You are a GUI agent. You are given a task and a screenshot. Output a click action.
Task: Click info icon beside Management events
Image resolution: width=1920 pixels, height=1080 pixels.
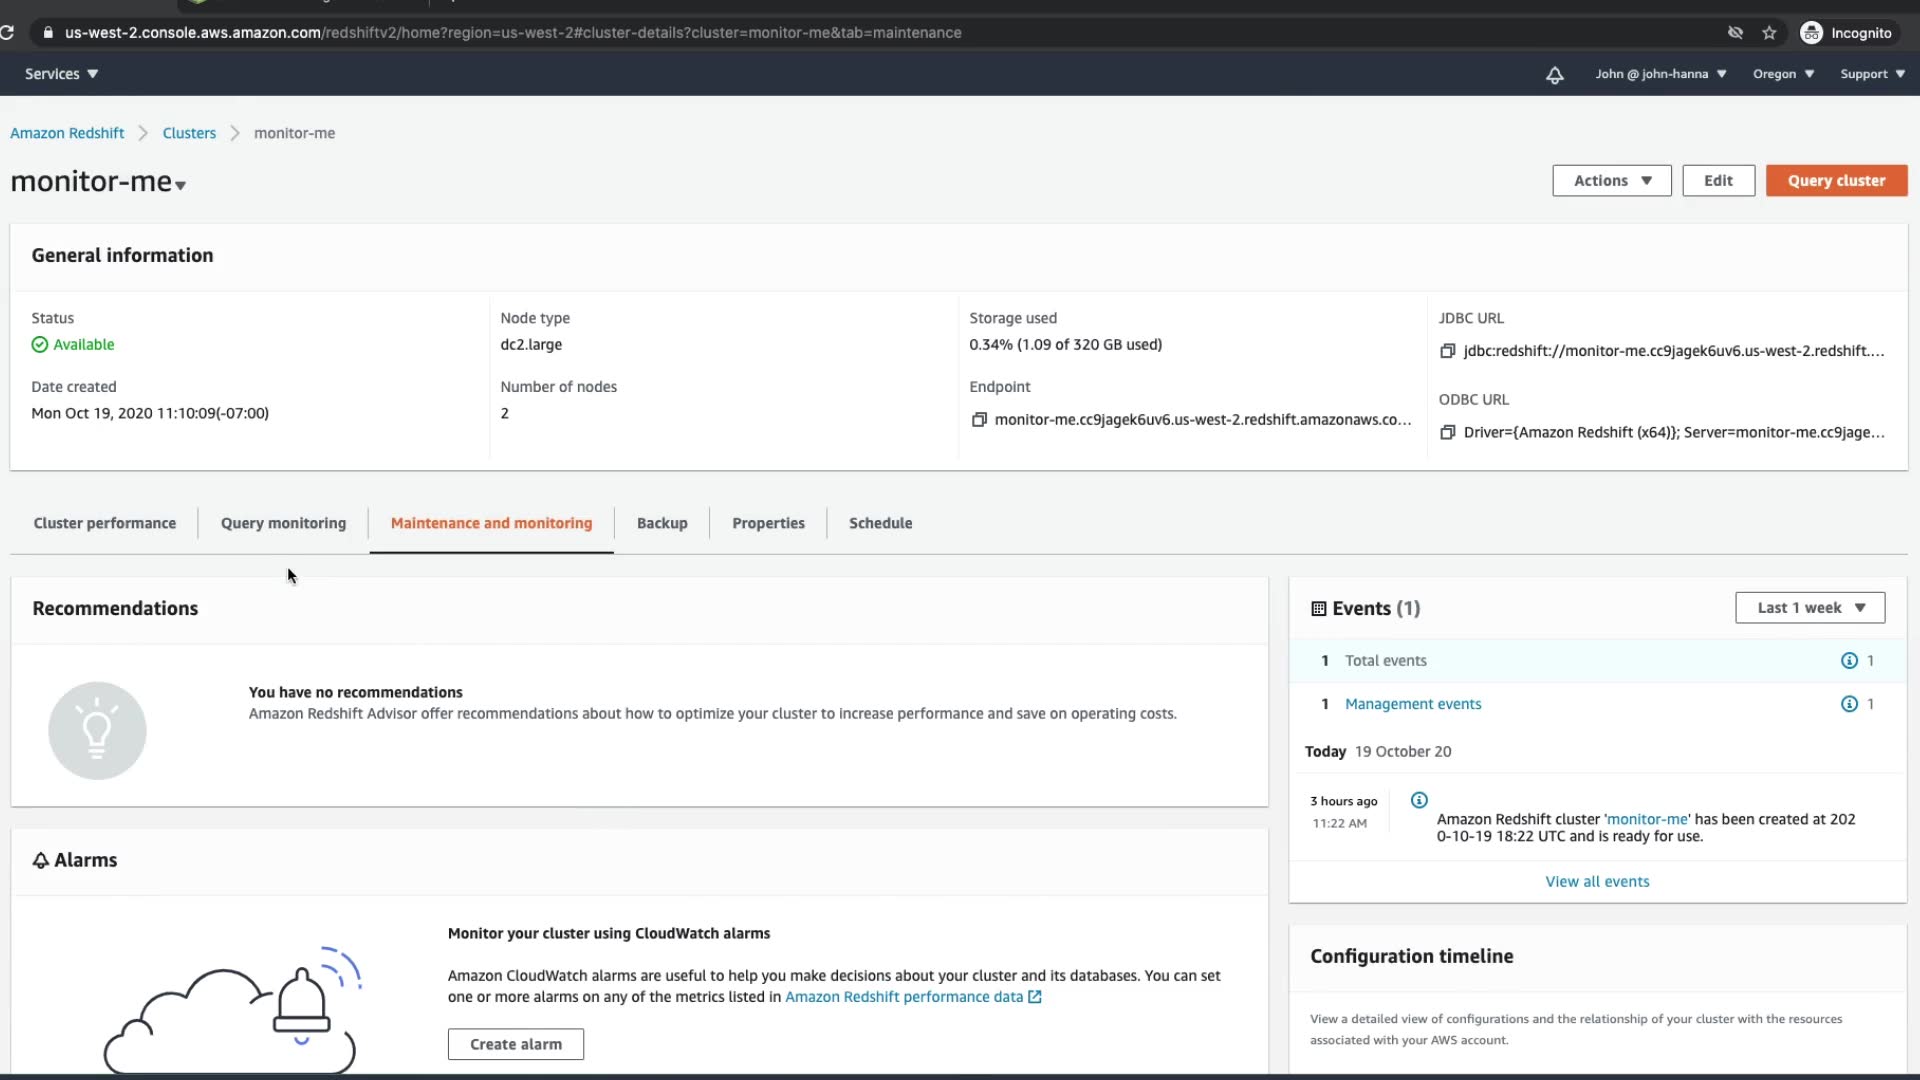pyautogui.click(x=1849, y=704)
